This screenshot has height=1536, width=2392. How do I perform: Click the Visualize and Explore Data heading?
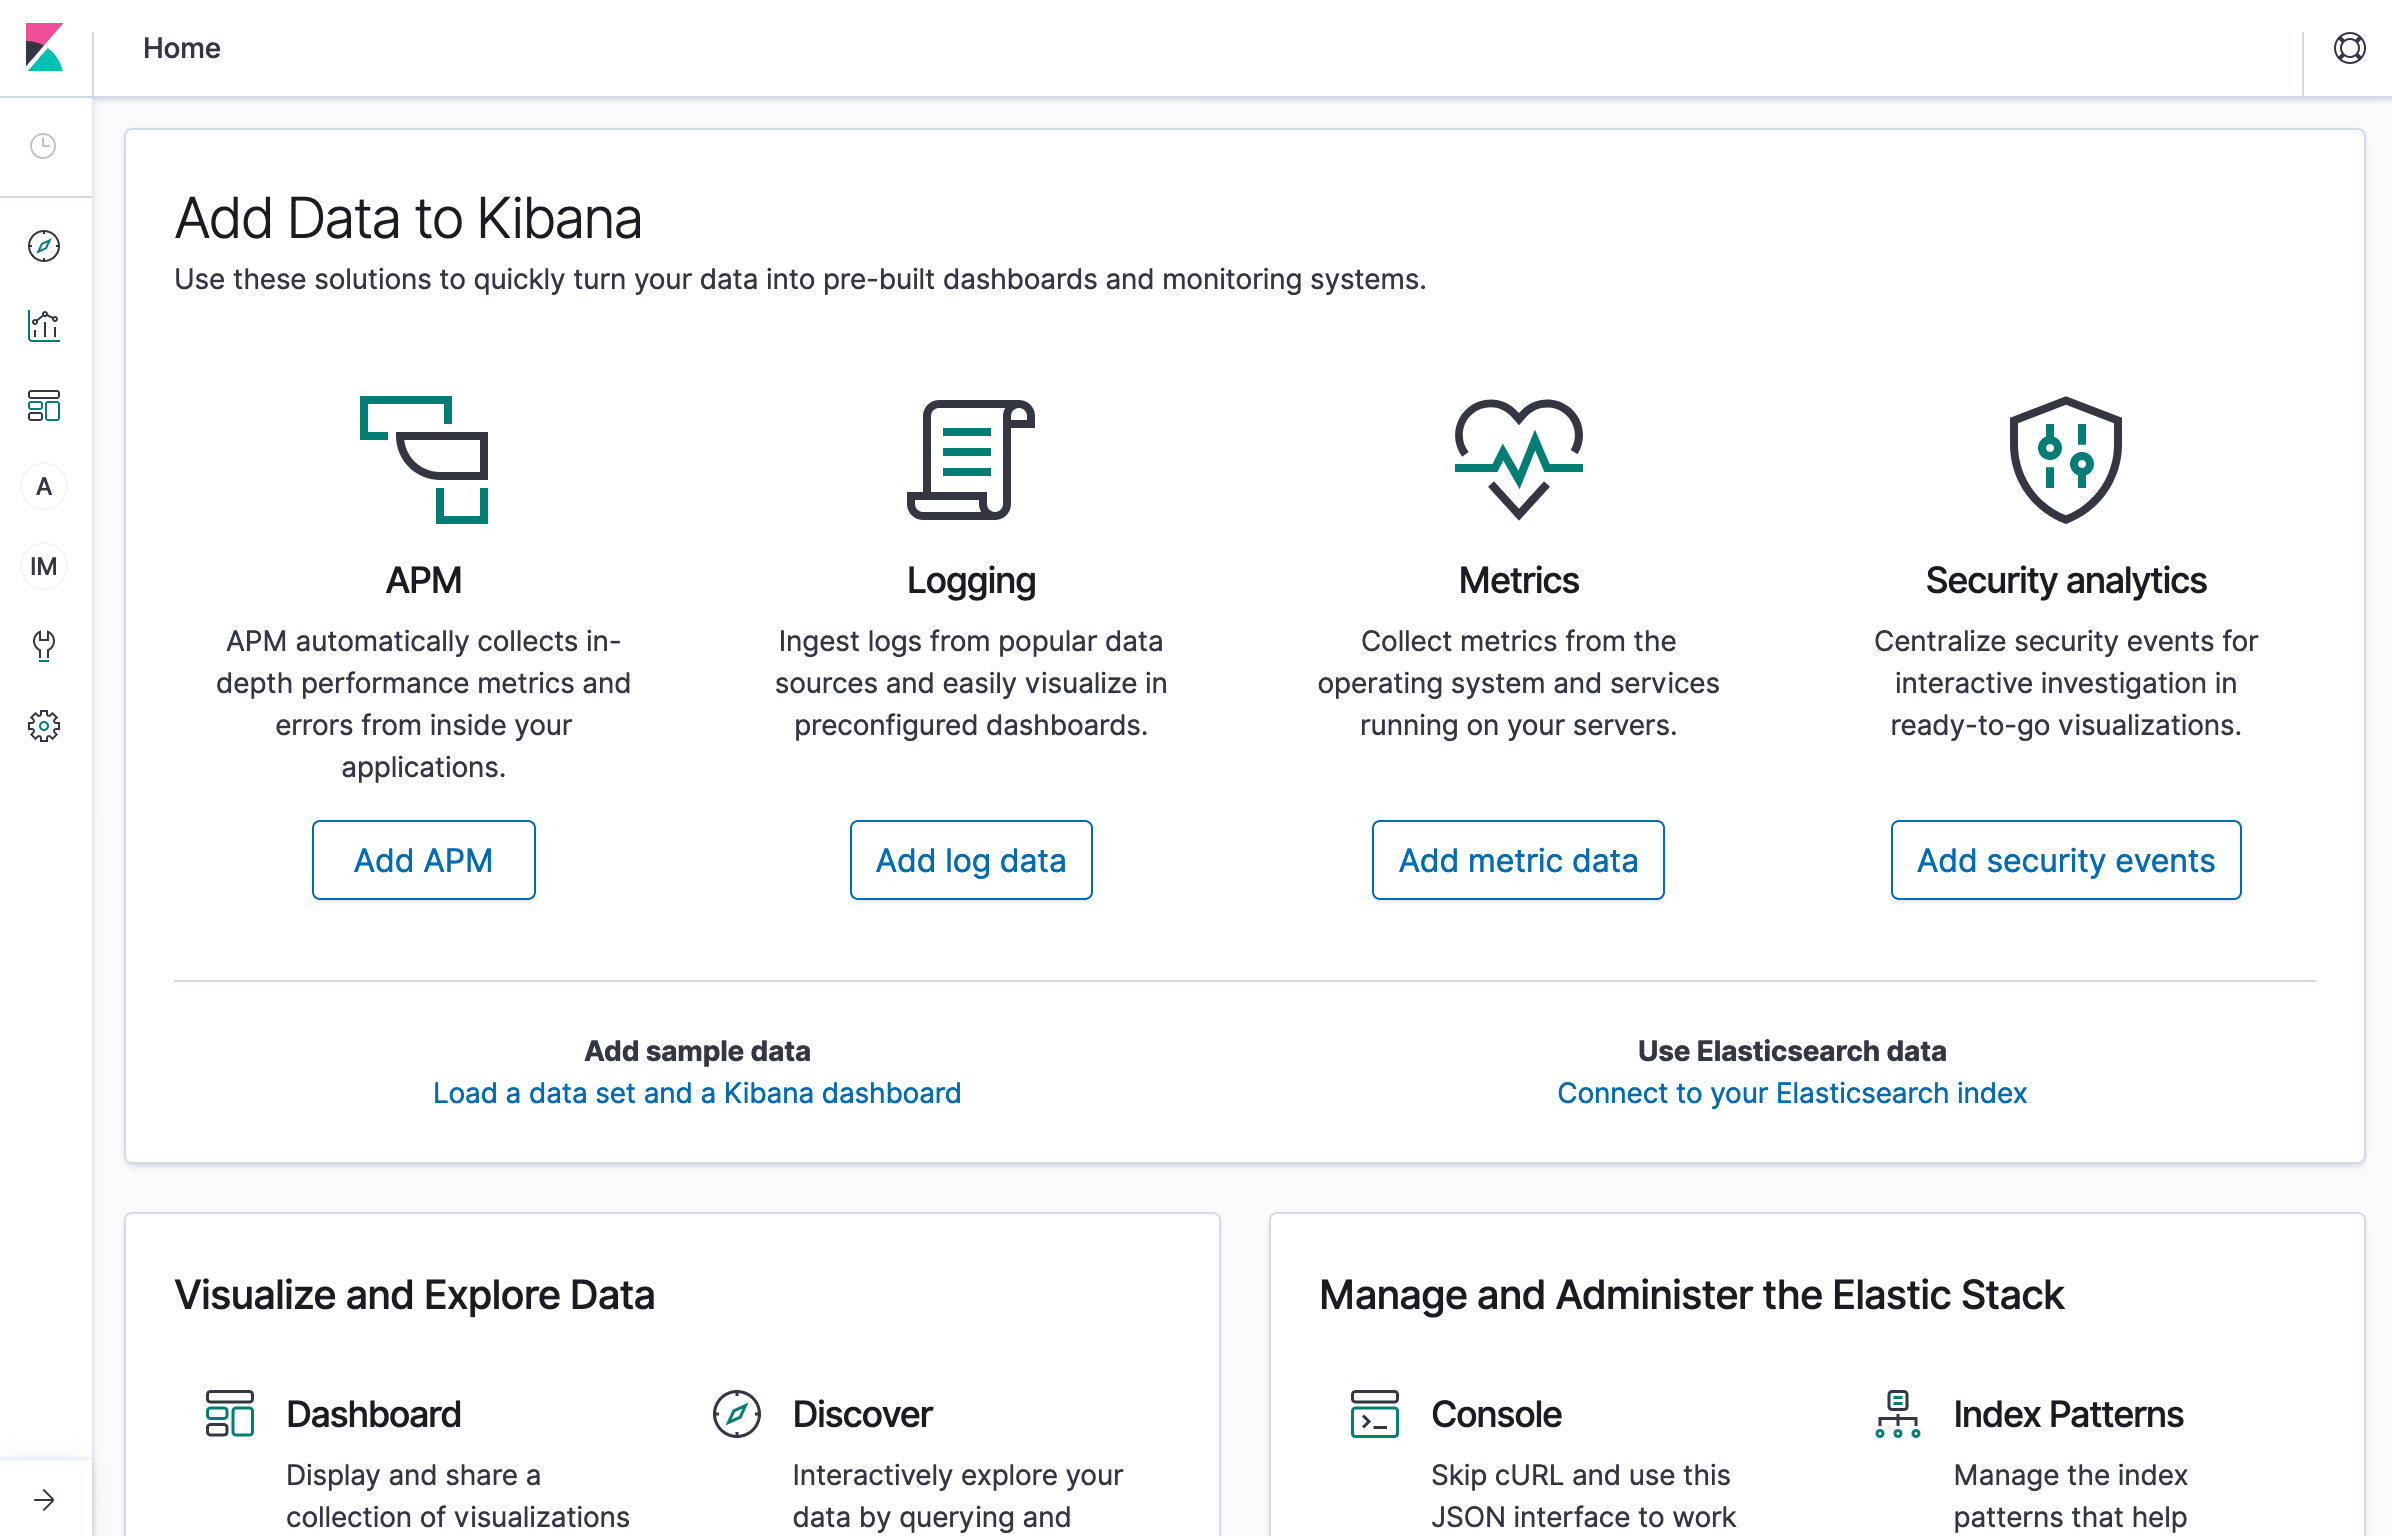coord(415,1295)
